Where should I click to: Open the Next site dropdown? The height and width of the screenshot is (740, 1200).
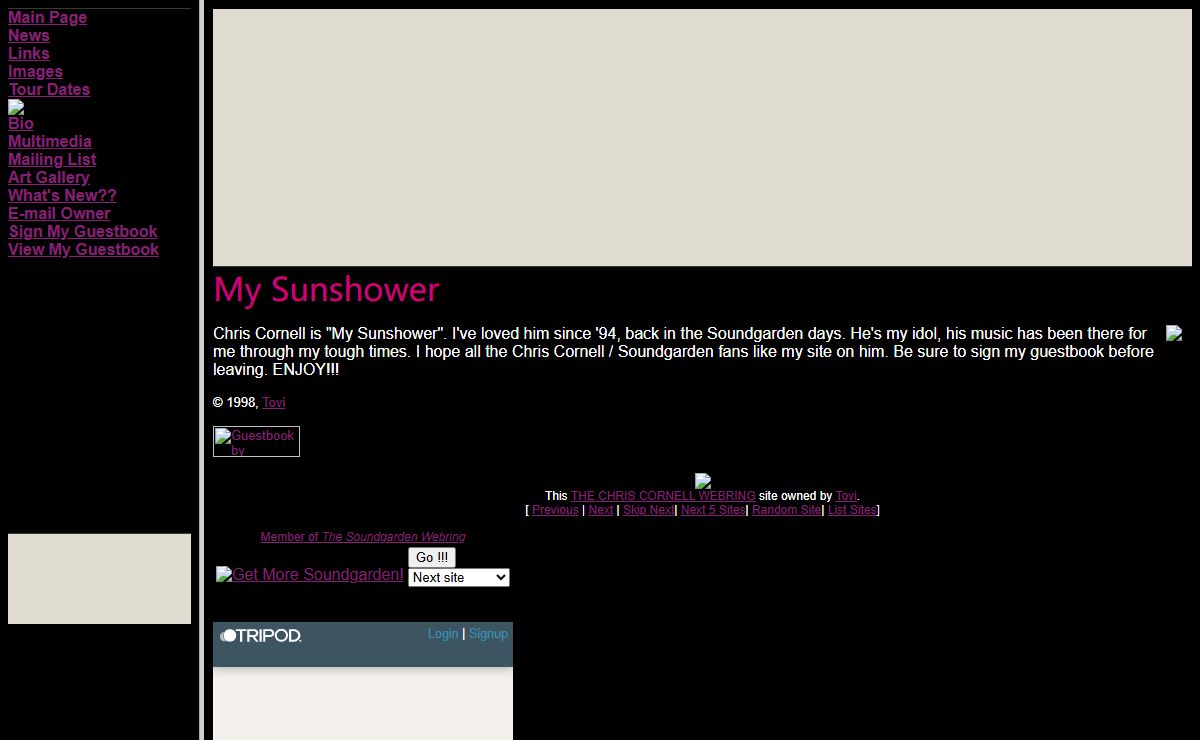pos(459,578)
